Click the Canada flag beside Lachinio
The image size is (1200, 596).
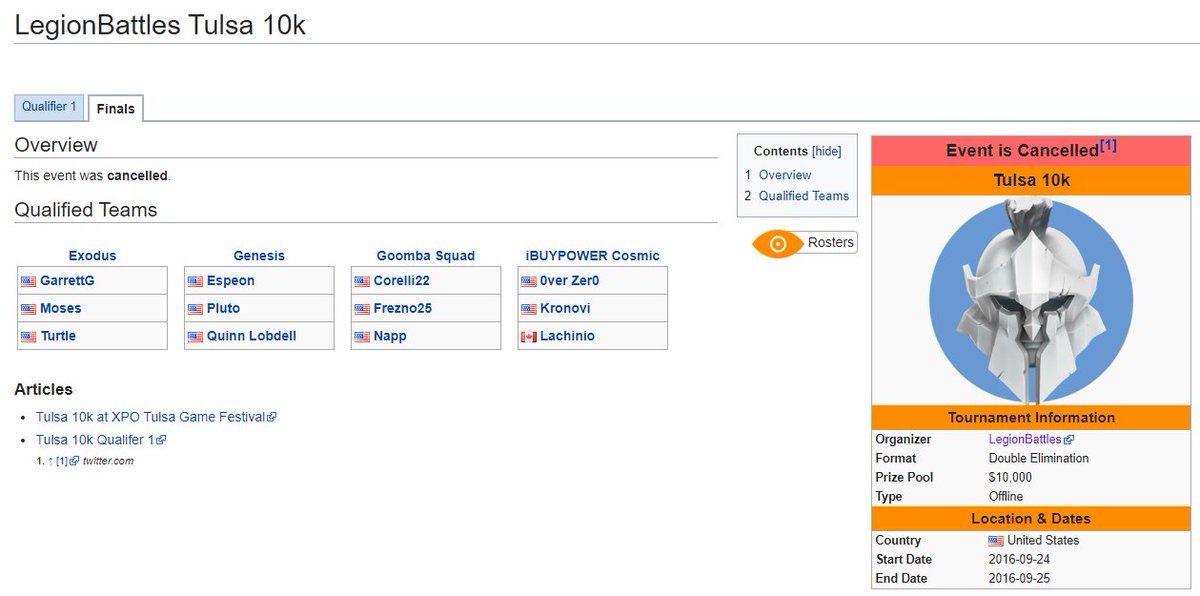(x=529, y=337)
